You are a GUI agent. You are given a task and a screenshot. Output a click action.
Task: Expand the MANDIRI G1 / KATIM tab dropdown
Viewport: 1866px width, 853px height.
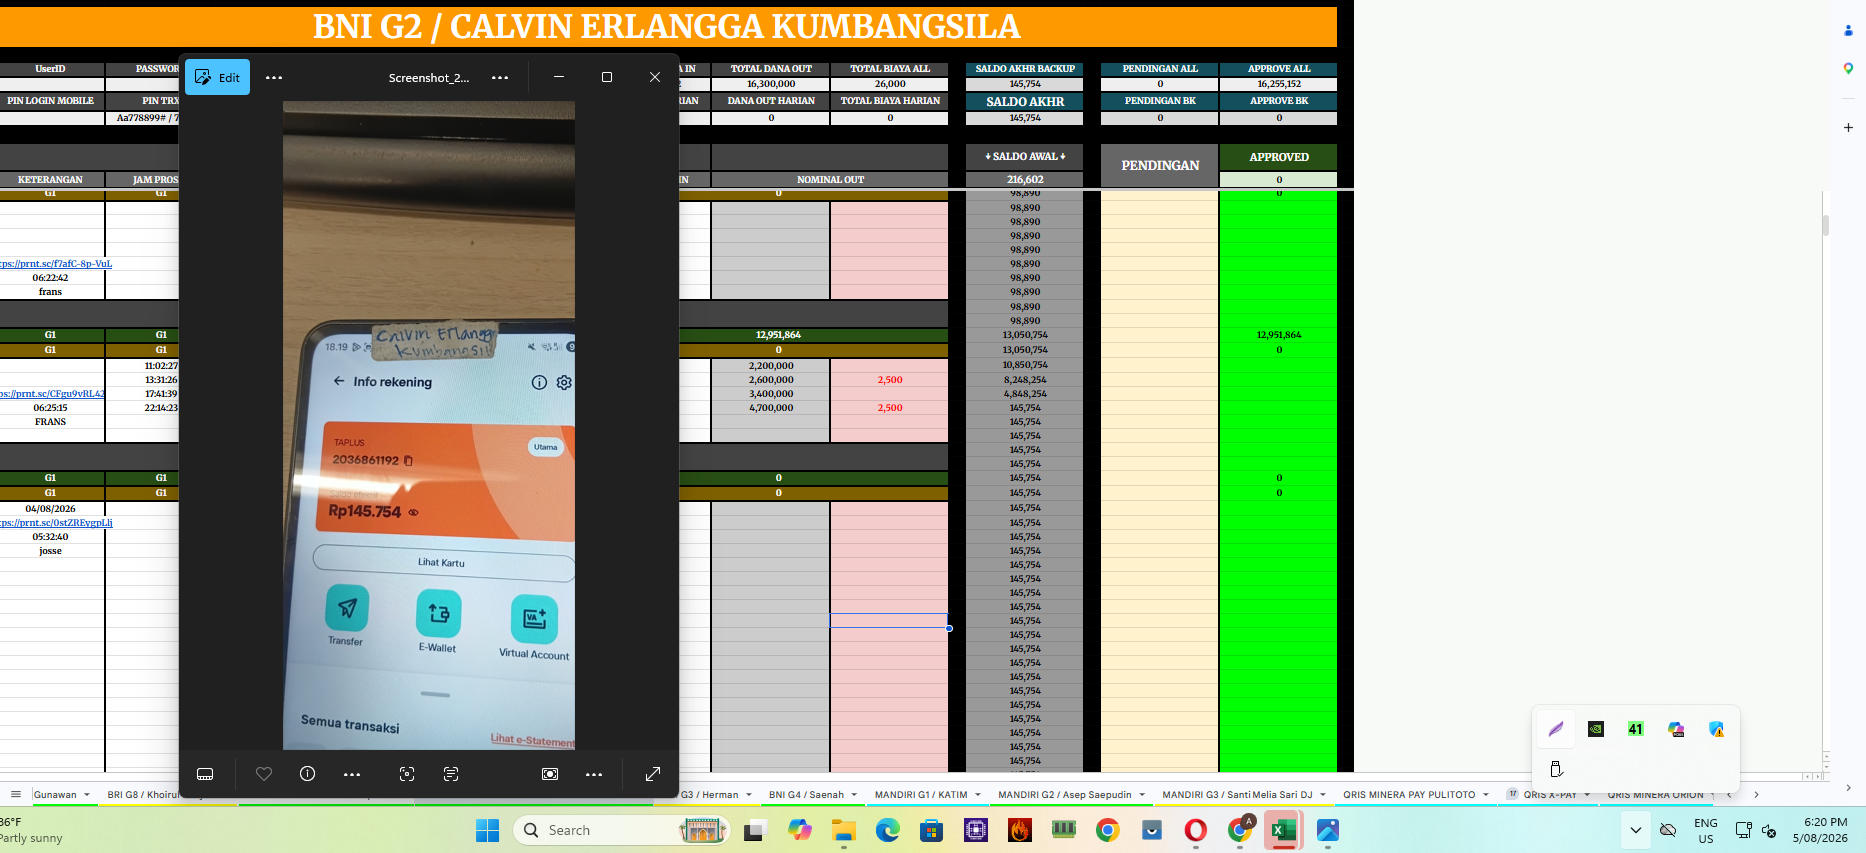point(978,795)
